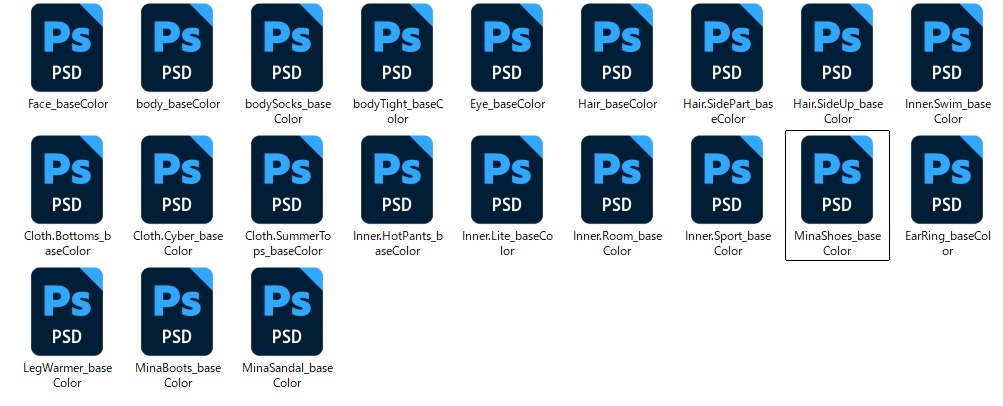This screenshot has height=406, width=1003.
Task: Click the 'MinaSandal_baseColor' name text
Action: point(288,375)
